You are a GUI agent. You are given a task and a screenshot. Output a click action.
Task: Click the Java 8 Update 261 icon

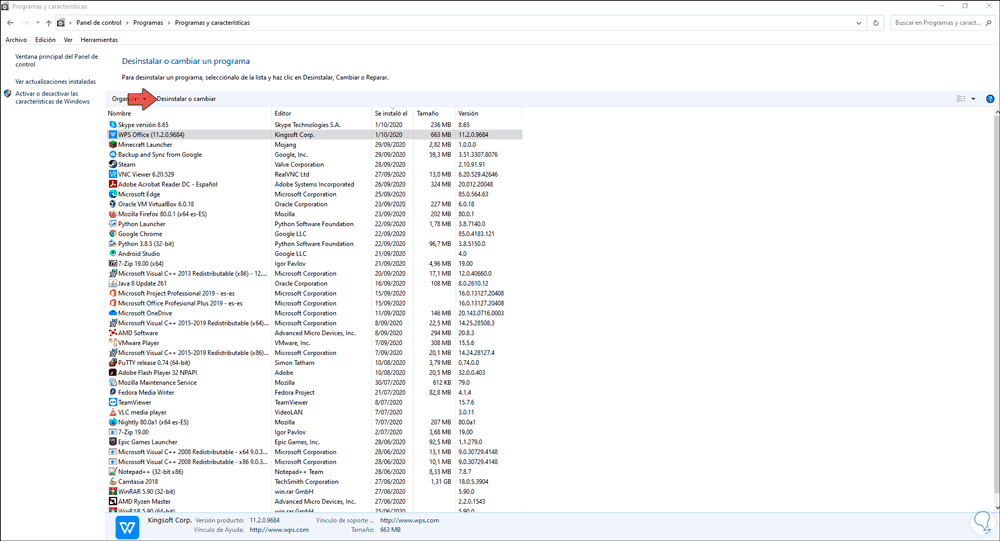(x=113, y=283)
